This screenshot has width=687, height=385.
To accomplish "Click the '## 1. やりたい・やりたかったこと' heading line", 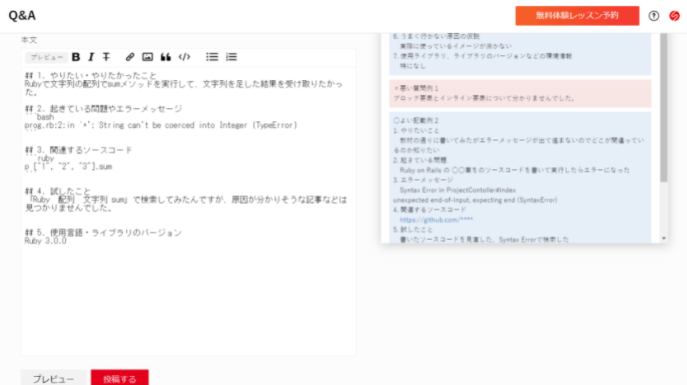I will 91,75.
